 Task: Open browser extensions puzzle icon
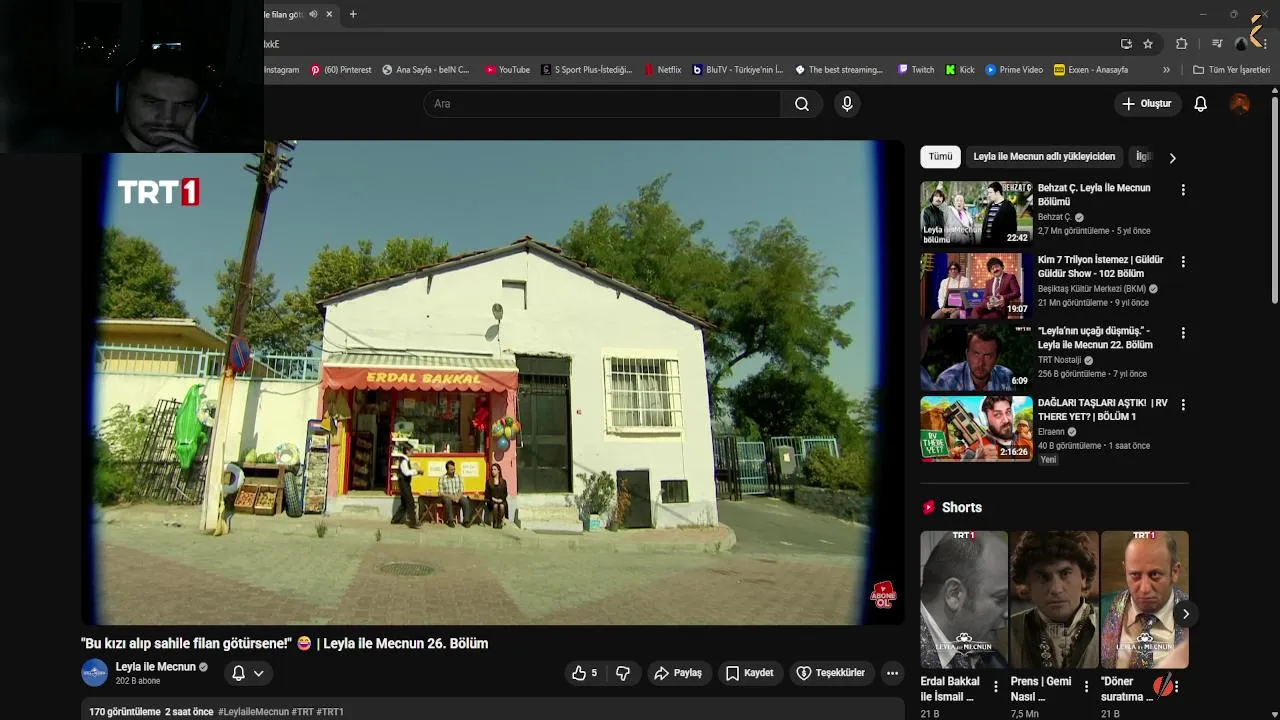[1181, 44]
